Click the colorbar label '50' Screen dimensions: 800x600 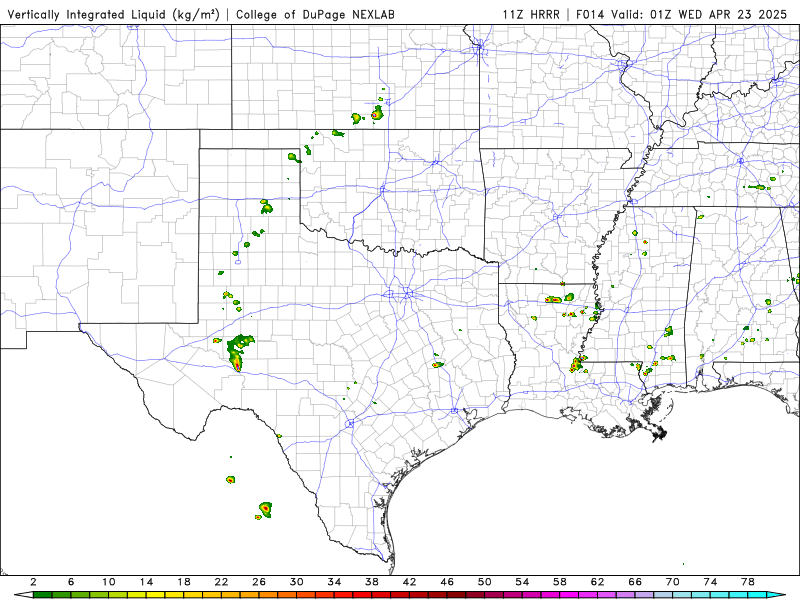point(485,582)
